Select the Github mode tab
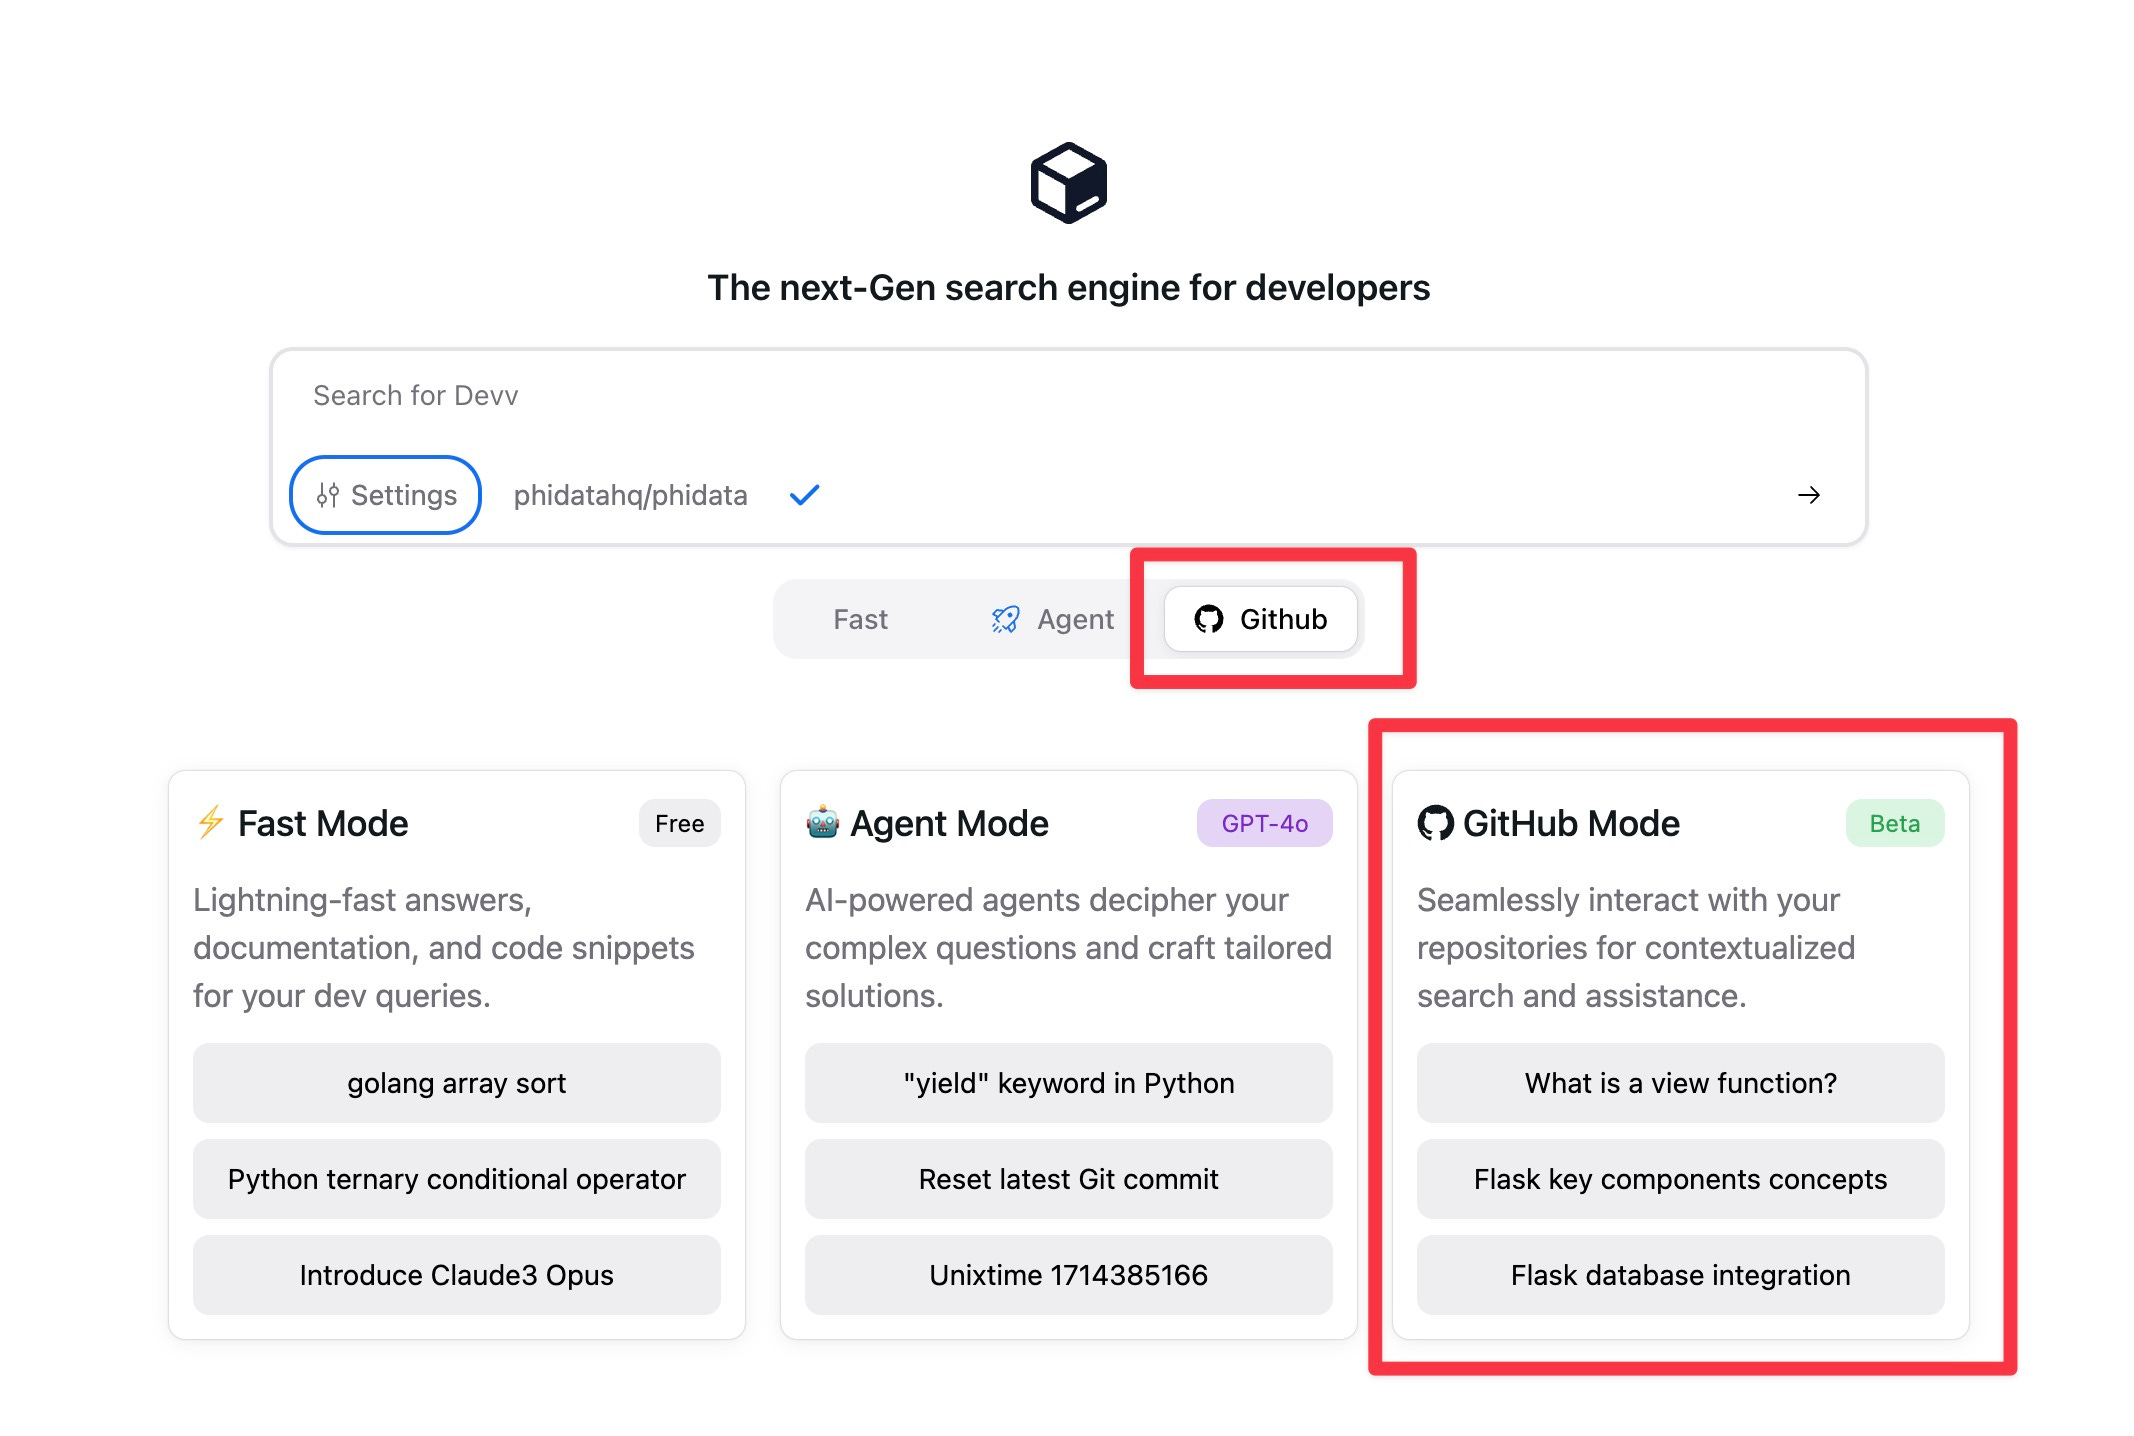 coord(1260,620)
